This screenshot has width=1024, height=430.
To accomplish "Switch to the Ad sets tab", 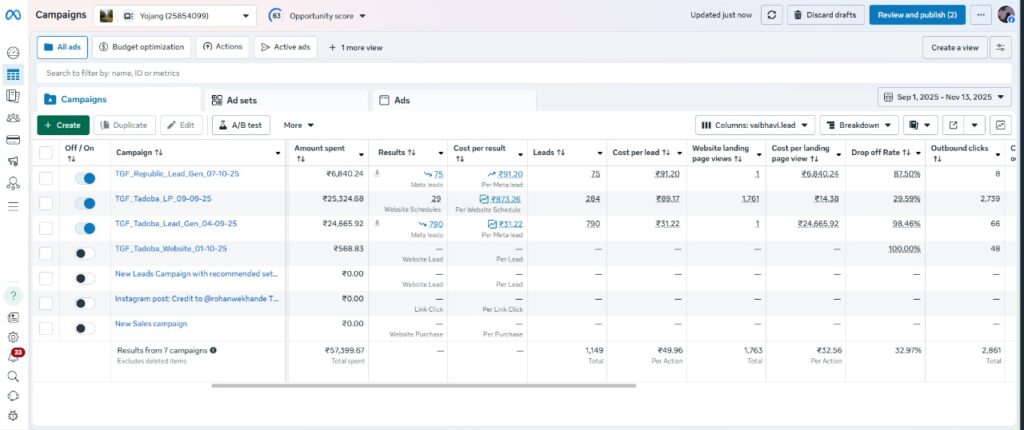I will (x=235, y=100).
